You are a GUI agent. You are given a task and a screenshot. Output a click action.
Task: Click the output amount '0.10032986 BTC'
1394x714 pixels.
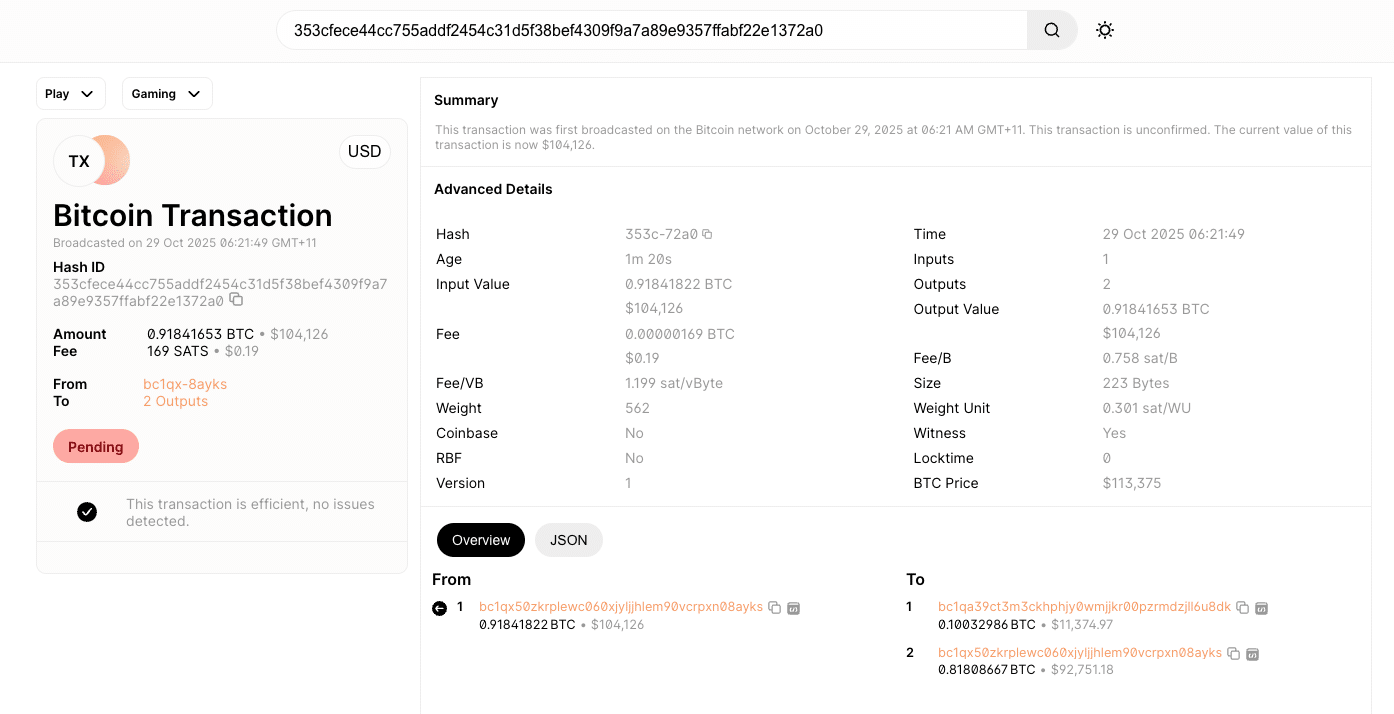tap(987, 625)
